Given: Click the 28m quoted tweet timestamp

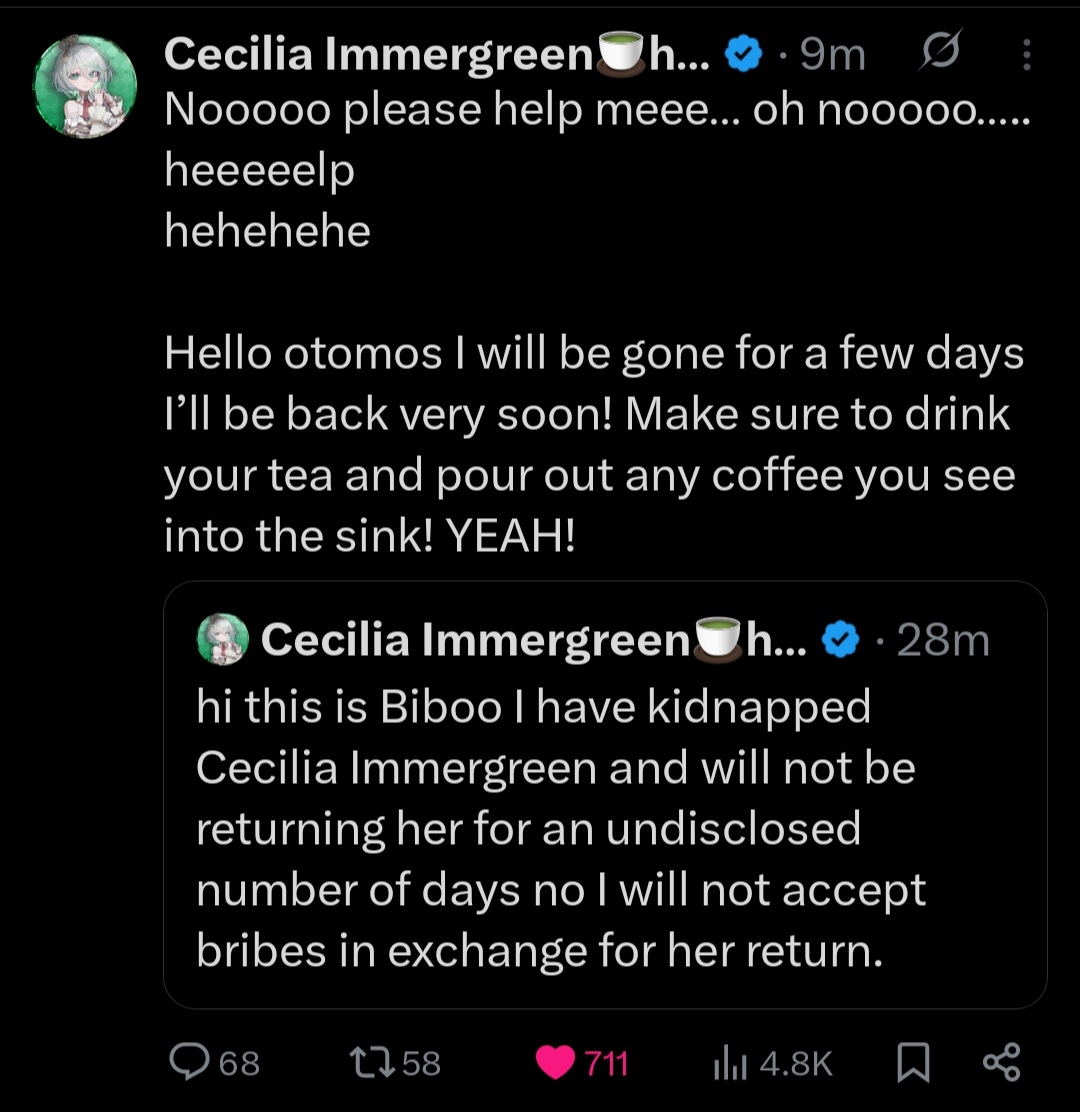Looking at the screenshot, I should click(942, 640).
